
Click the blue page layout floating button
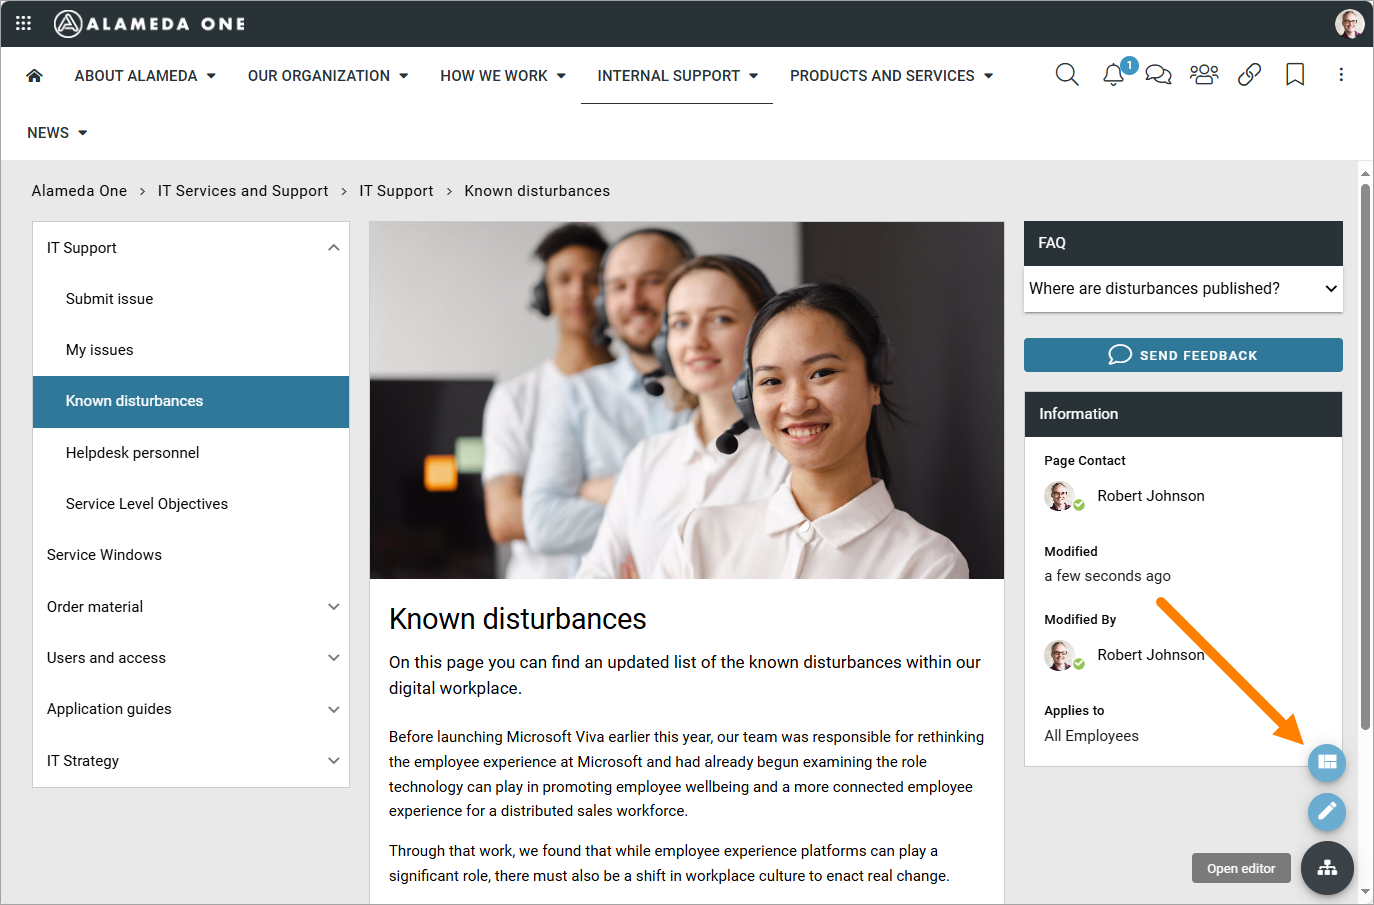tap(1327, 763)
